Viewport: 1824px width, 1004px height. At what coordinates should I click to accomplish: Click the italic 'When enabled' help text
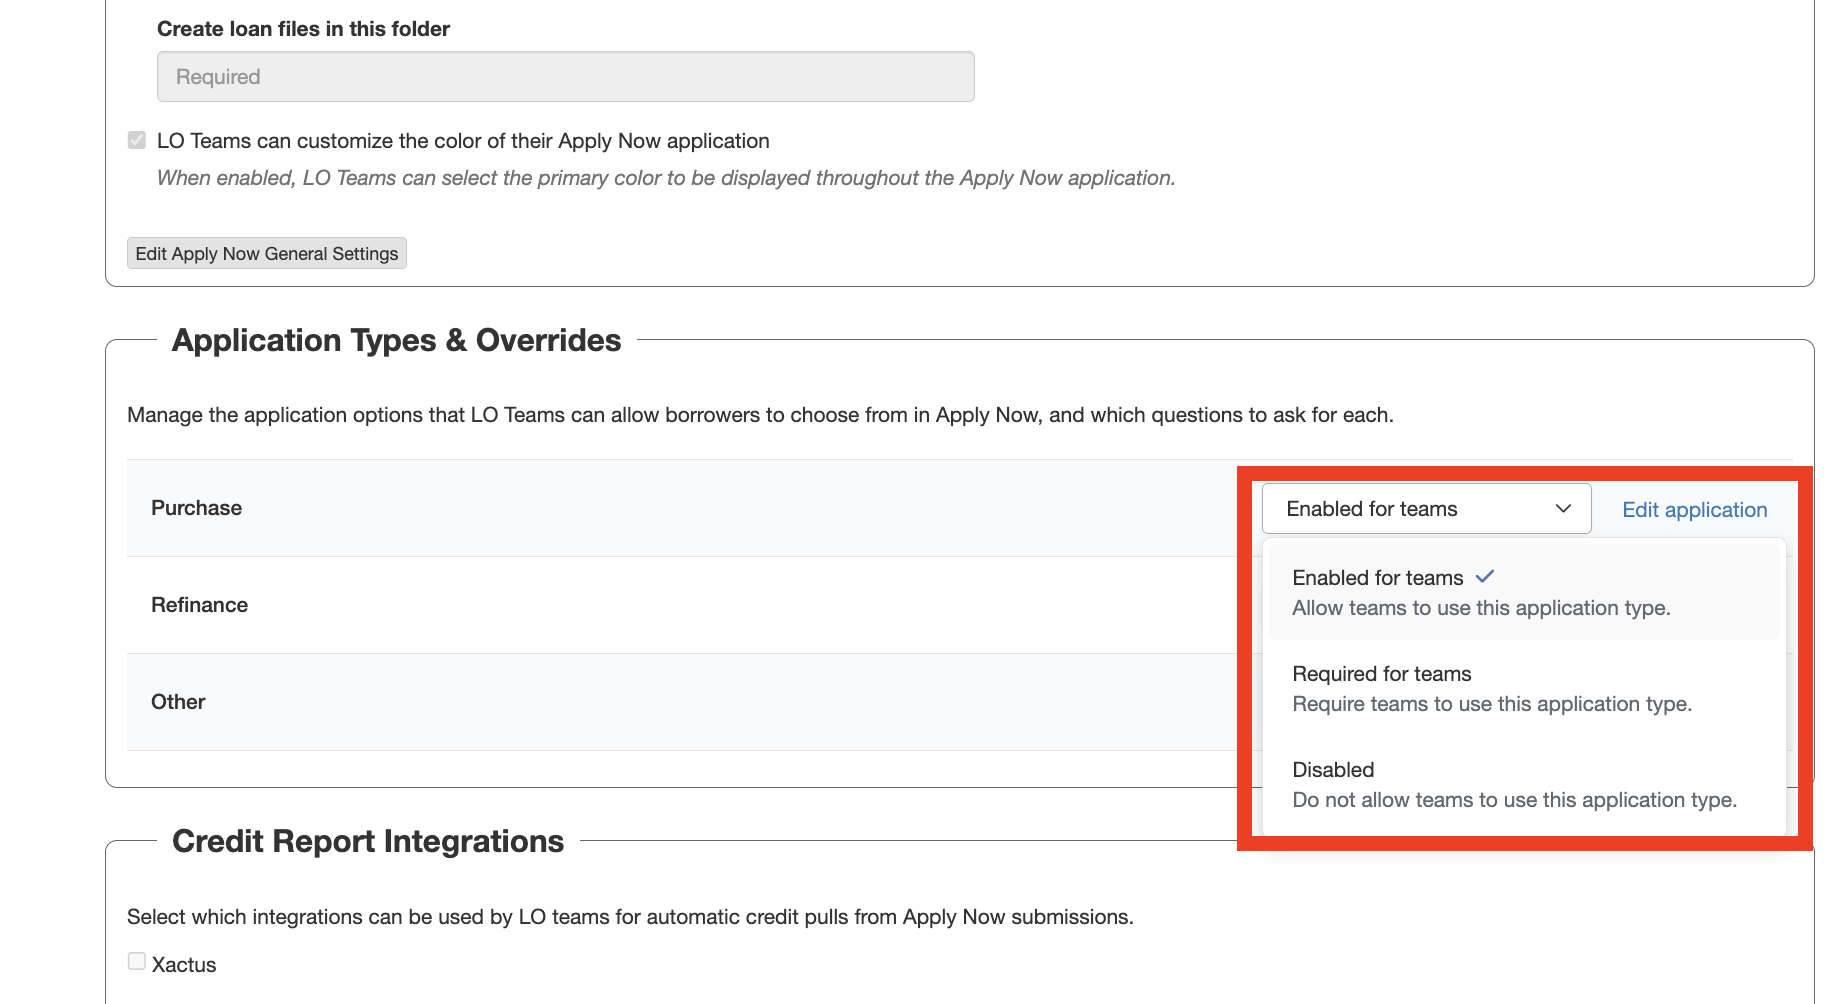(x=665, y=178)
